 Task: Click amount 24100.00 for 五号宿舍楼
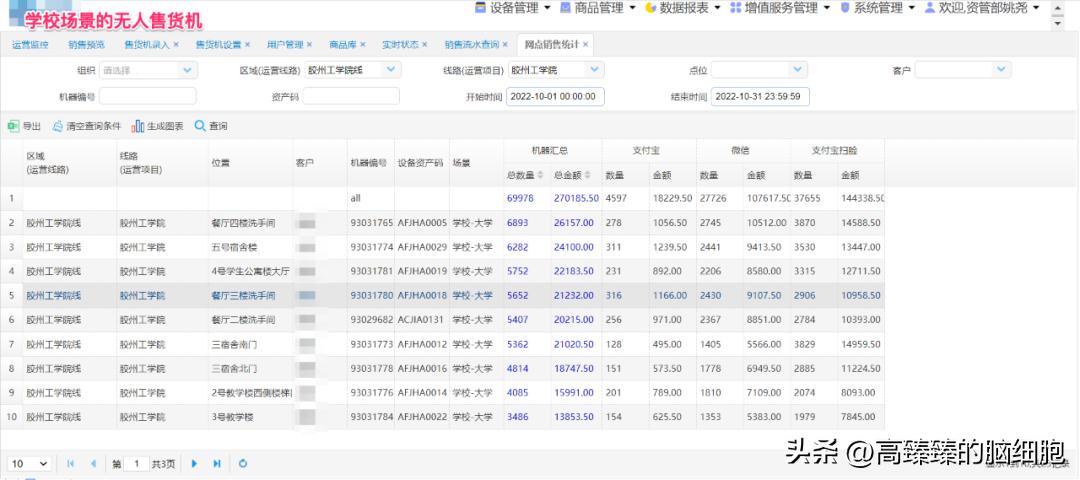[574, 247]
